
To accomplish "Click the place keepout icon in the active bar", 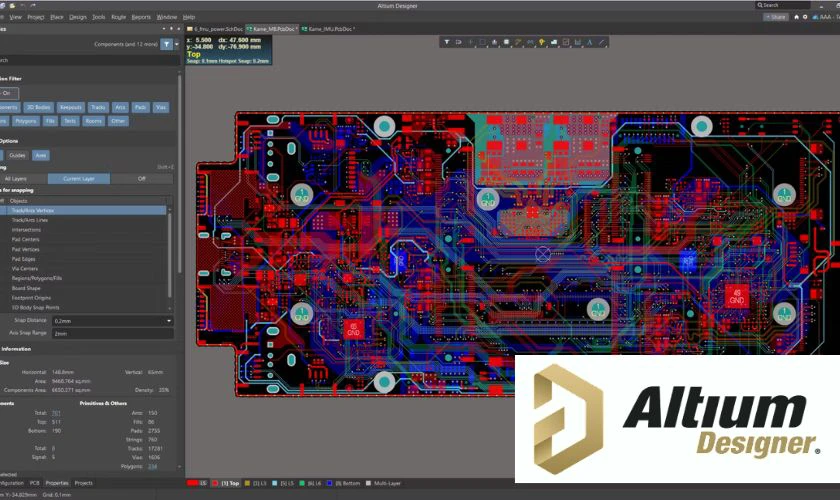I will click(x=566, y=42).
